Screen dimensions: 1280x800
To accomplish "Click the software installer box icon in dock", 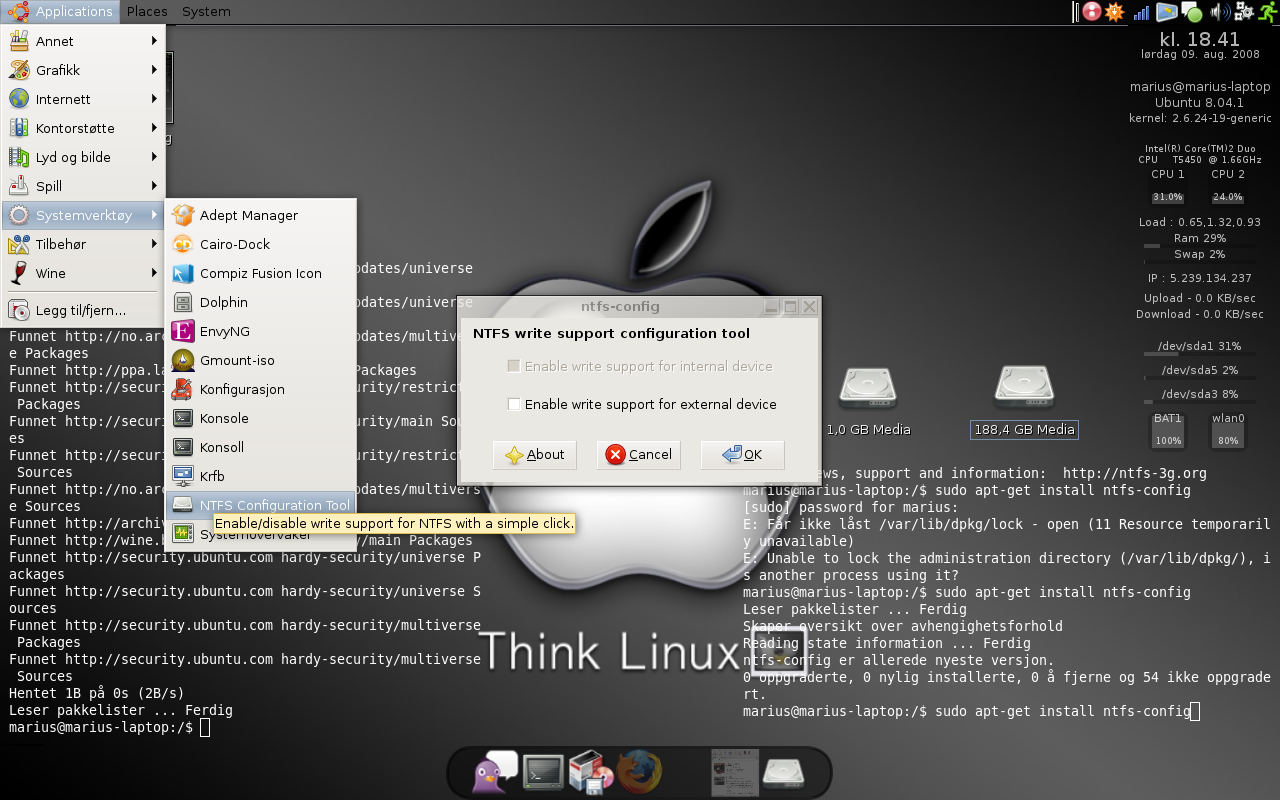I will pos(591,772).
